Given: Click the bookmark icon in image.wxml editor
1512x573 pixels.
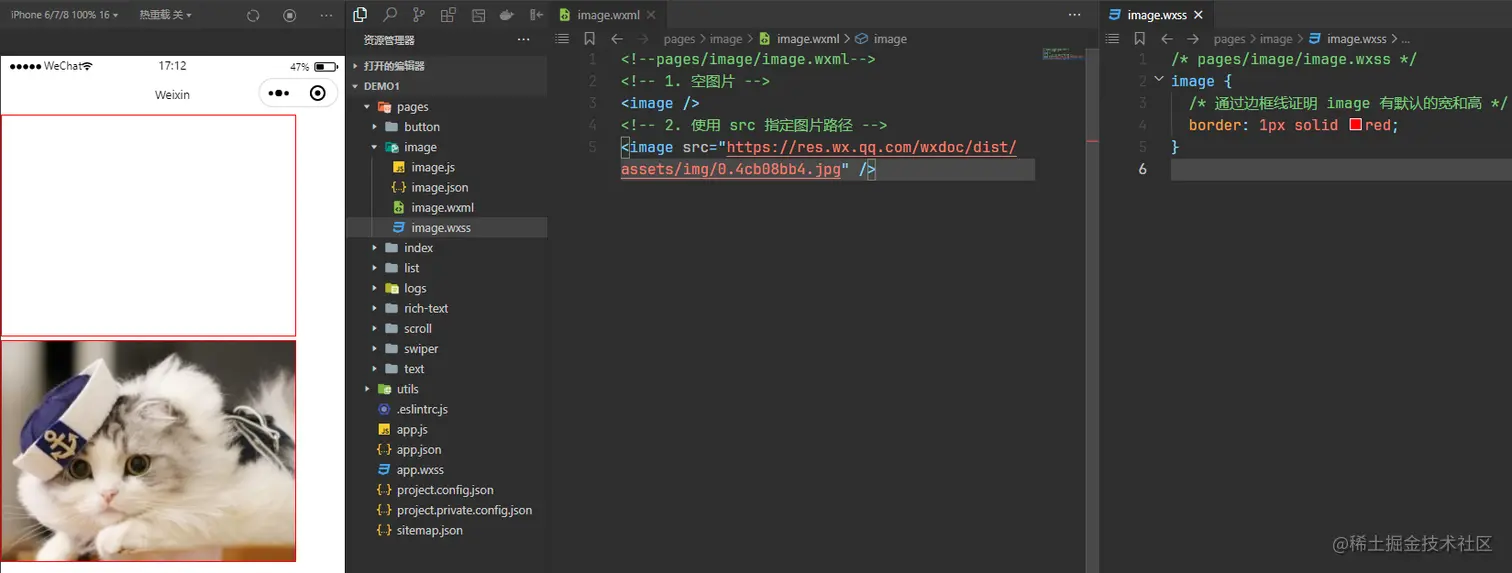Looking at the screenshot, I should [x=590, y=39].
